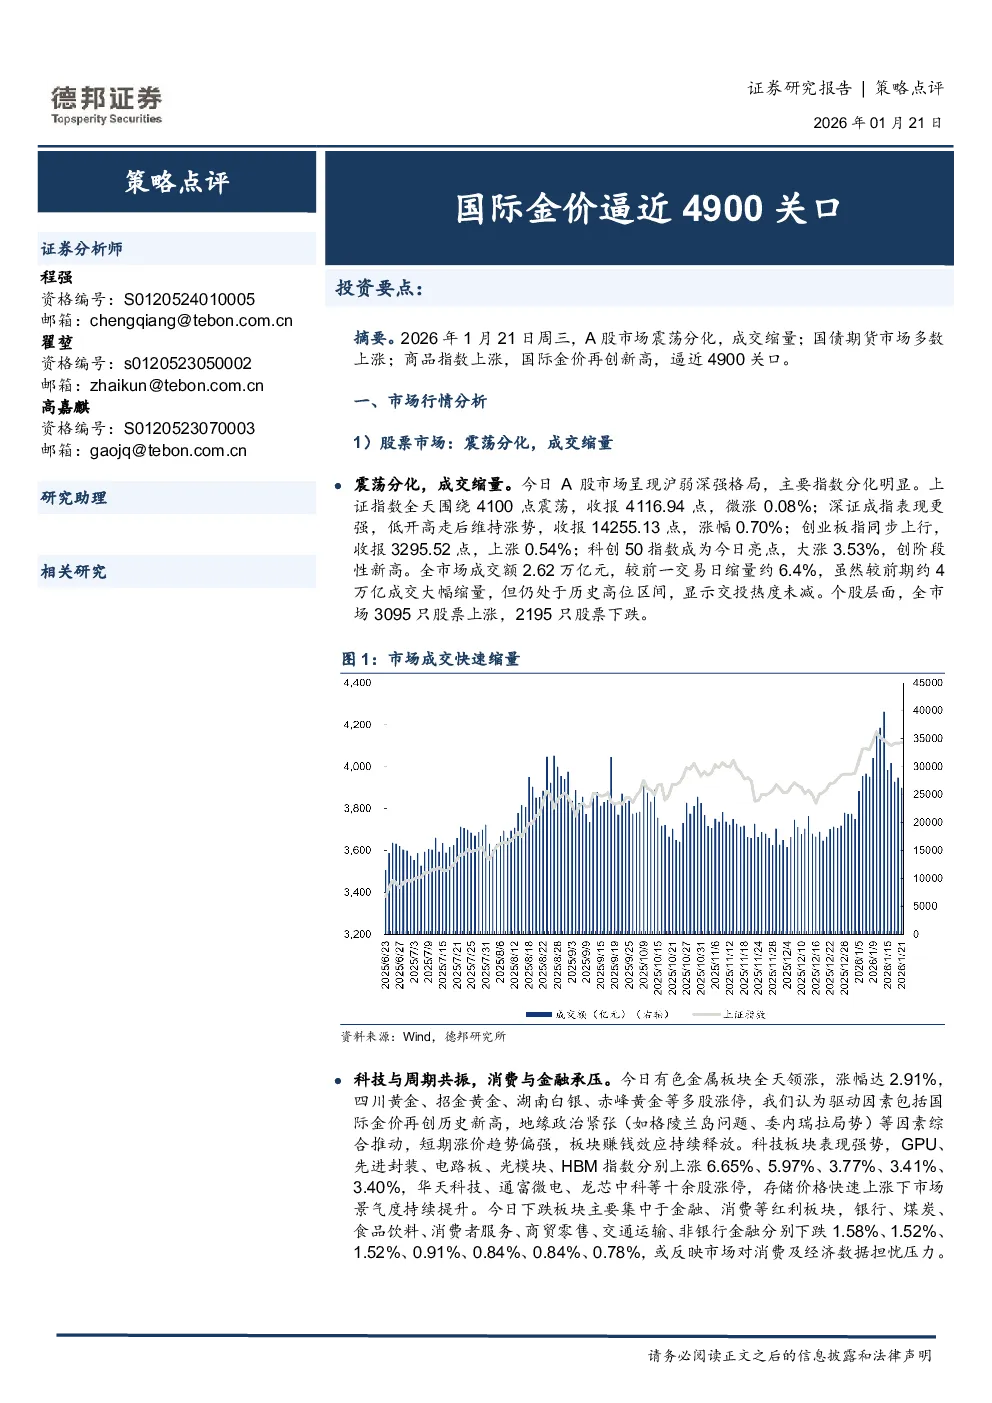Image resolution: width=992 pixels, height=1403 pixels.
Task: Open email chengqiang@tebon.com.cn
Action: pos(191,321)
